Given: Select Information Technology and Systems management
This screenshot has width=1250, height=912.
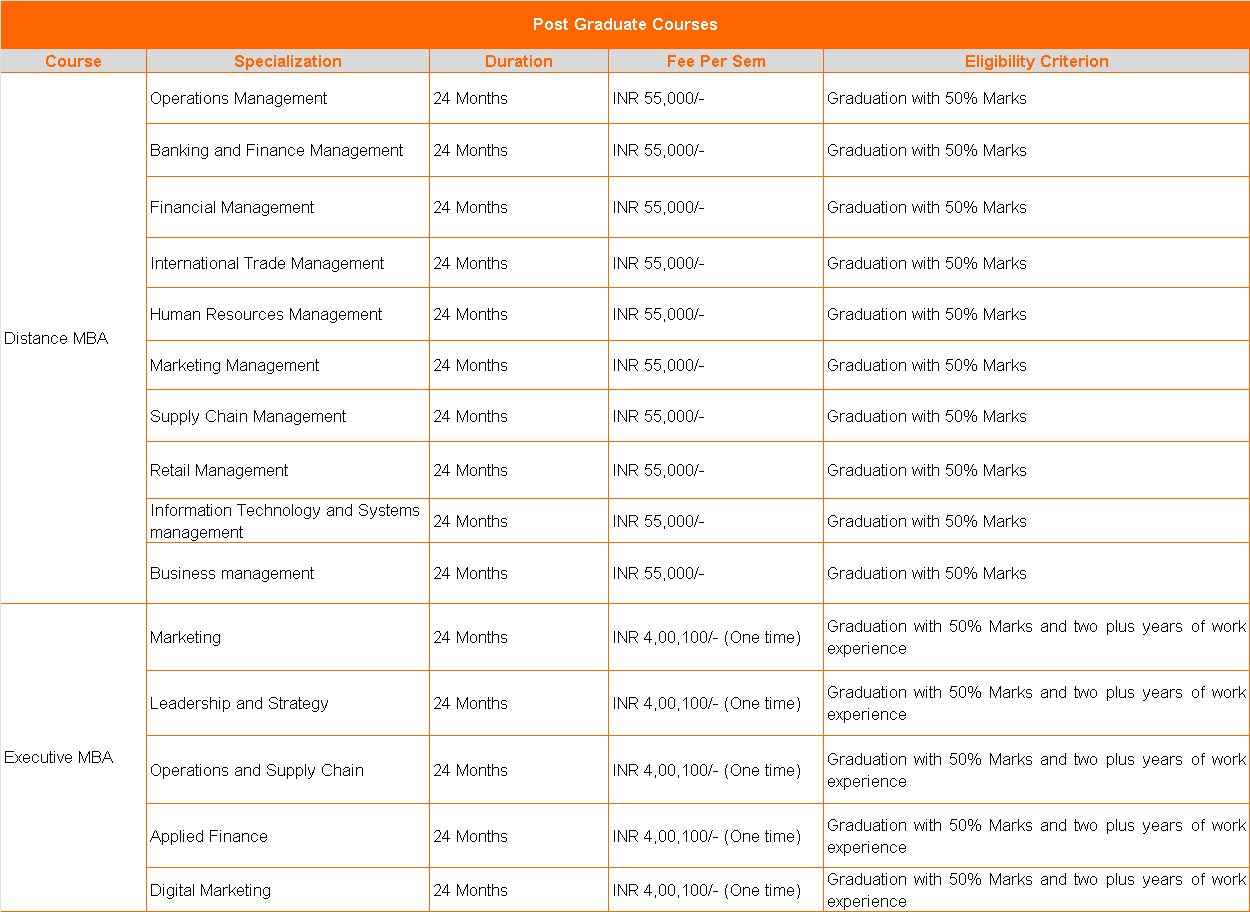Looking at the screenshot, I should click(x=285, y=520).
